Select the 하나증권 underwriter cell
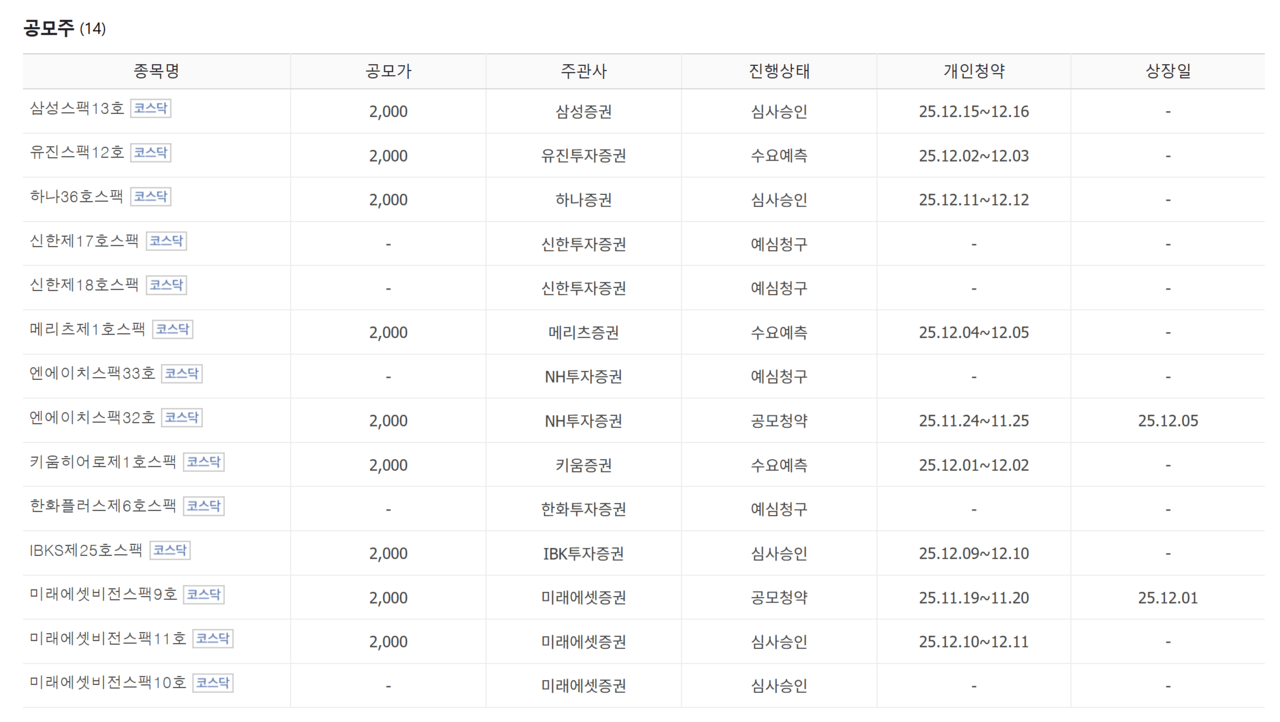The height and width of the screenshot is (722, 1280). (584, 199)
